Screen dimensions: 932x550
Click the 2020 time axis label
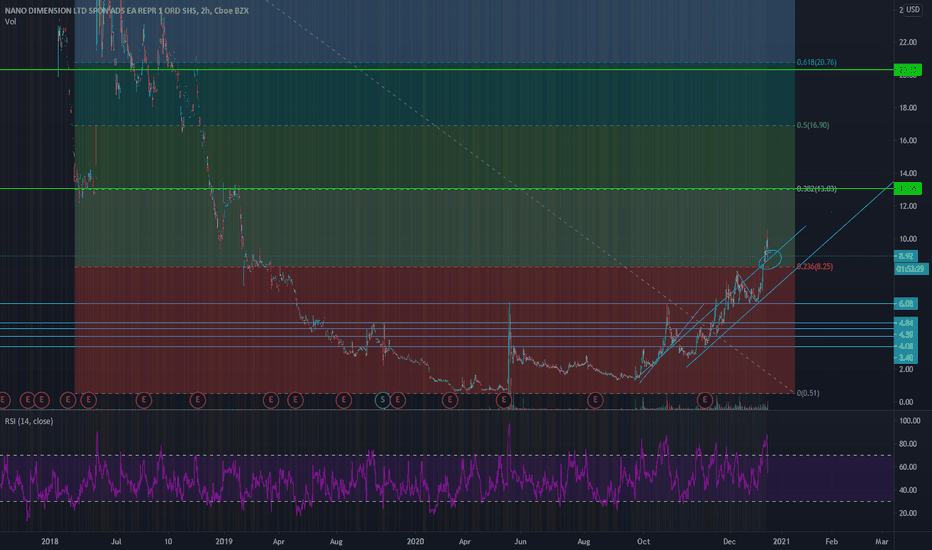(x=415, y=541)
